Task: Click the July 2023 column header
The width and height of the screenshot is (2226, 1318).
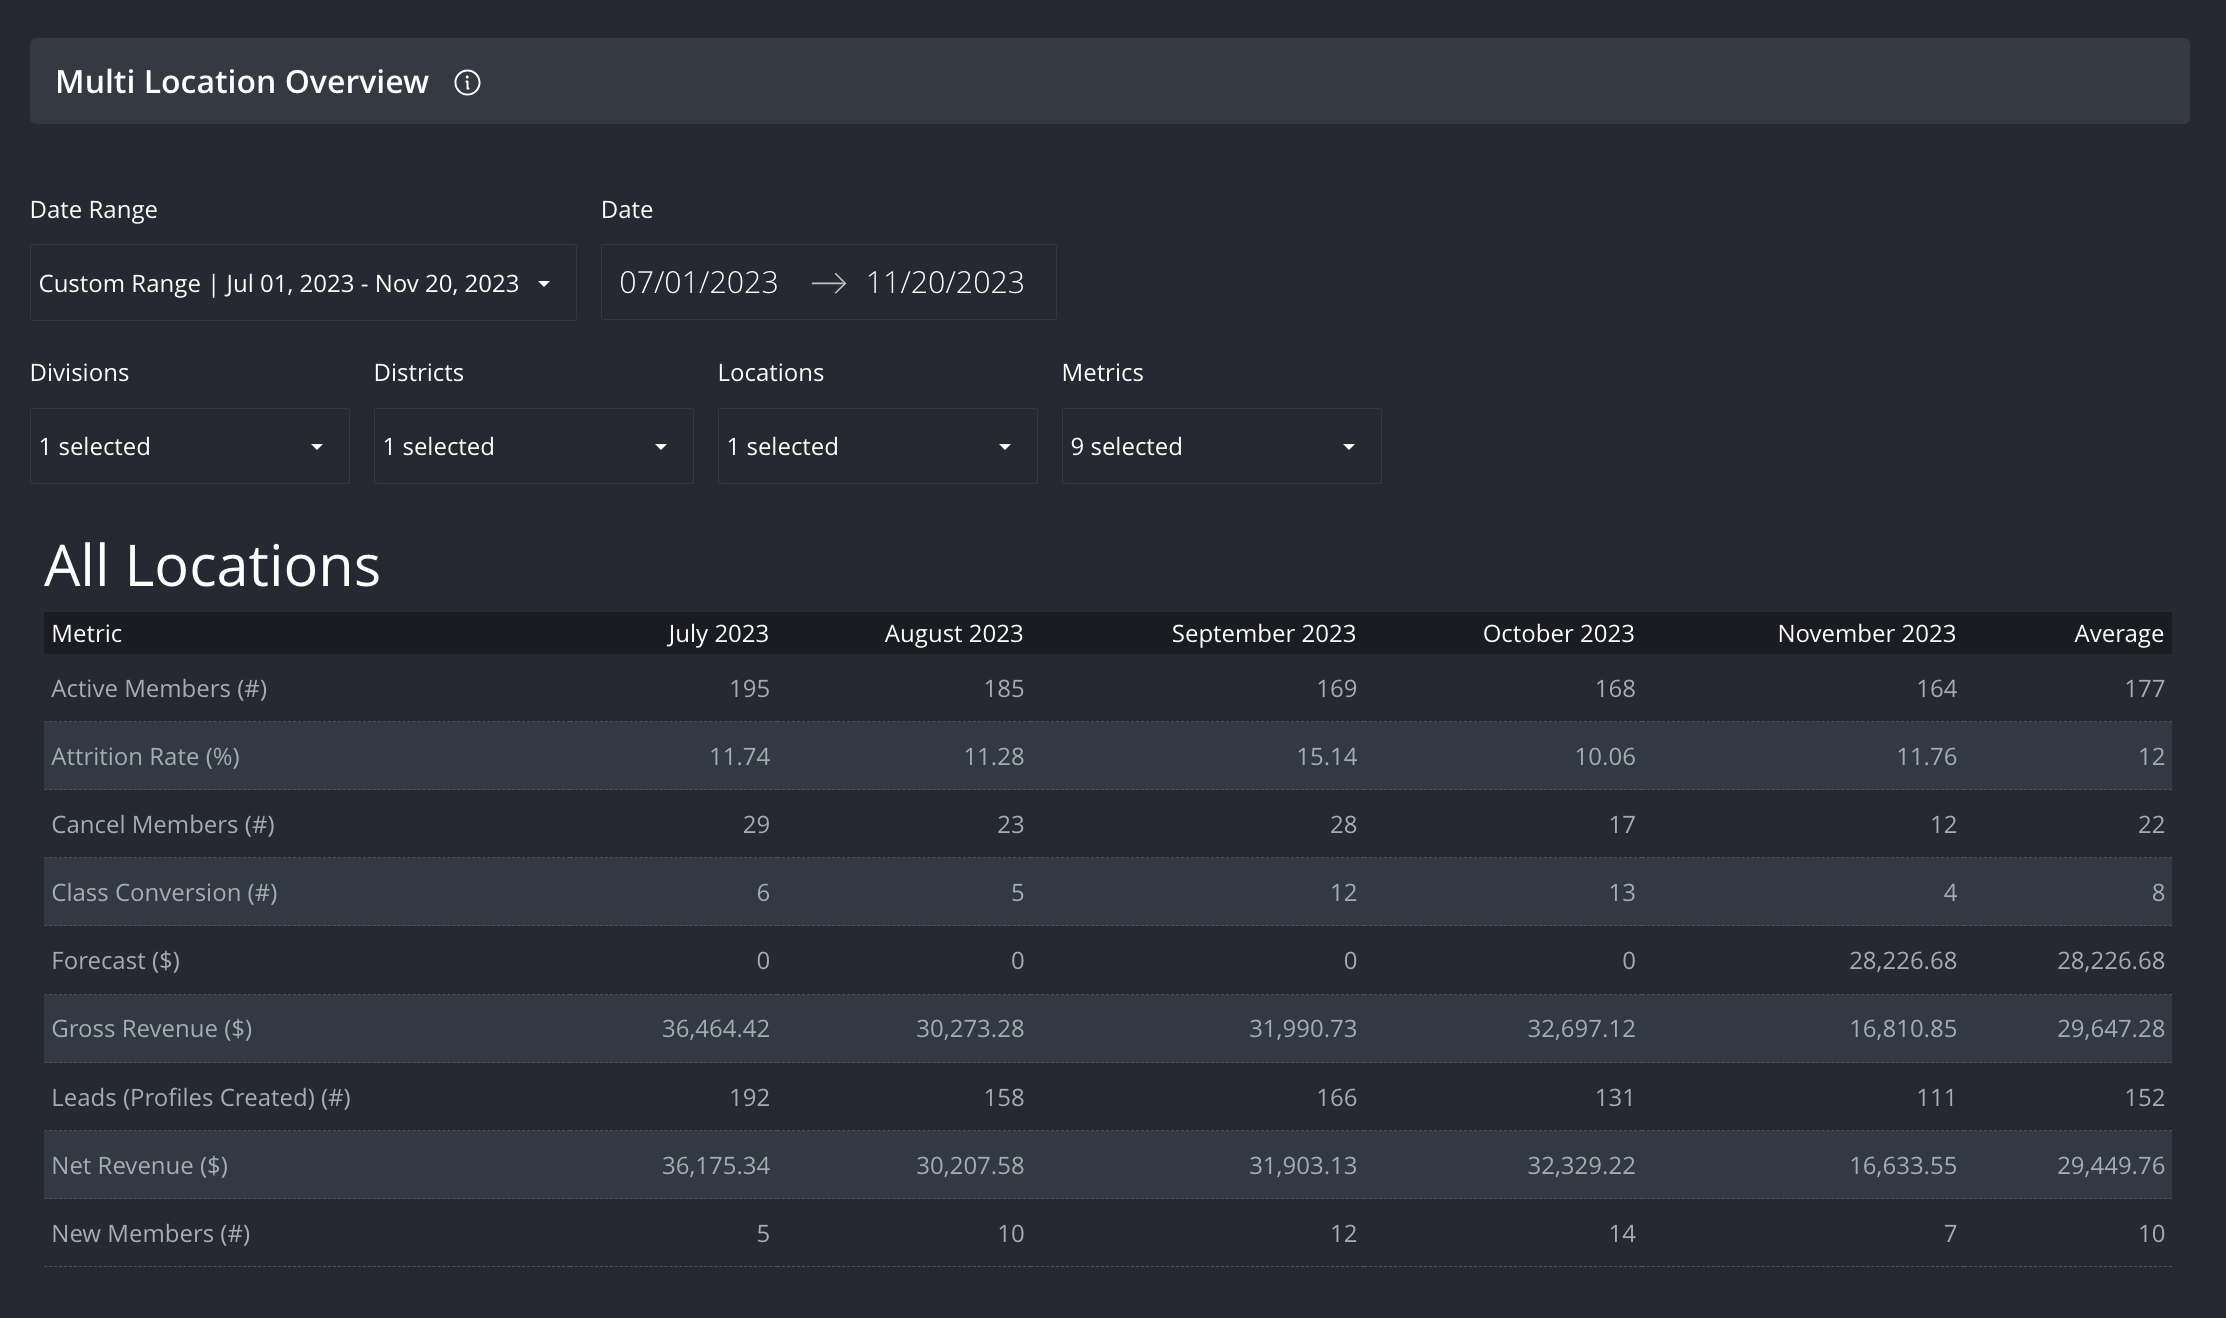Action: pos(718,633)
